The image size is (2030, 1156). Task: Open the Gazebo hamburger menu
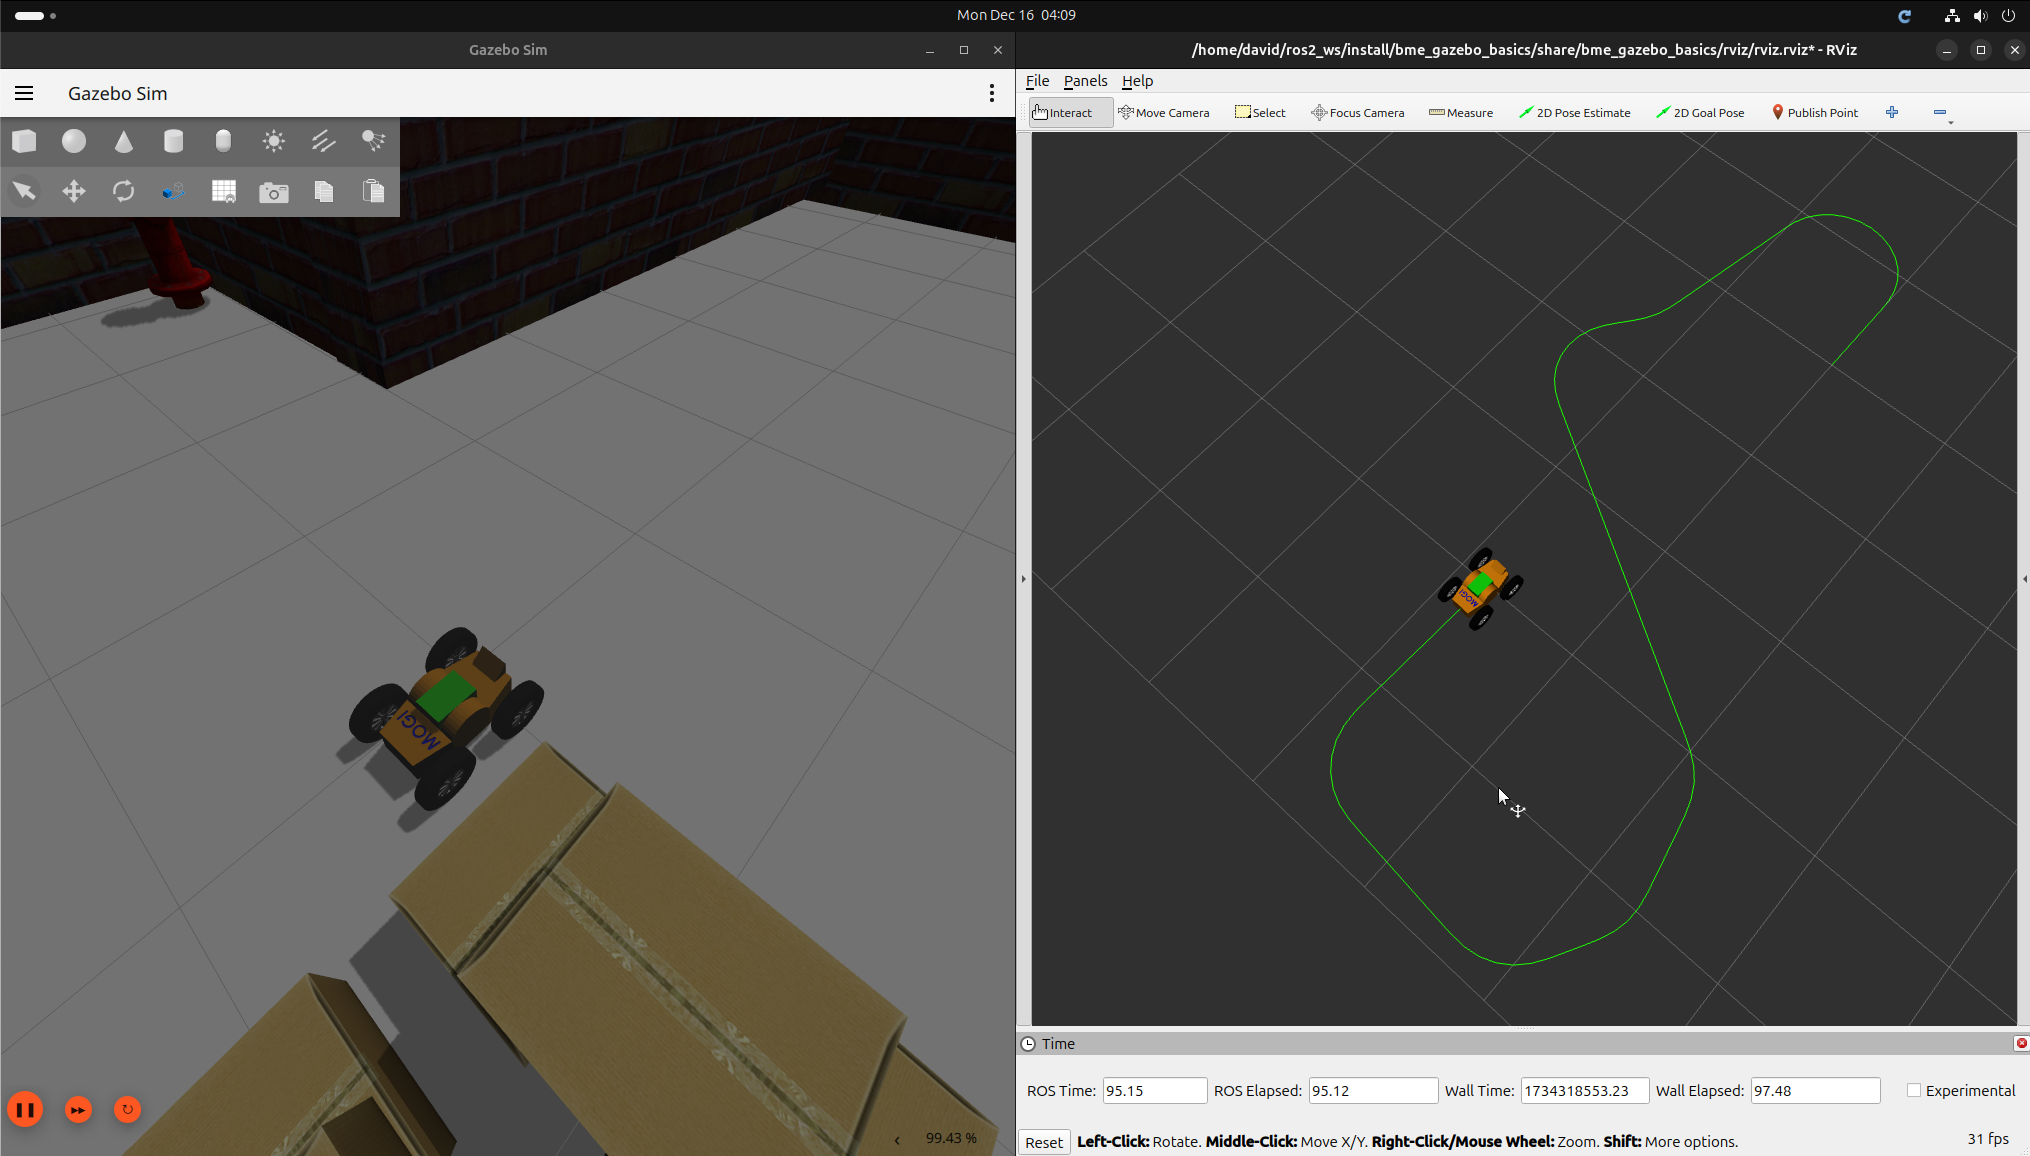pyautogui.click(x=24, y=93)
